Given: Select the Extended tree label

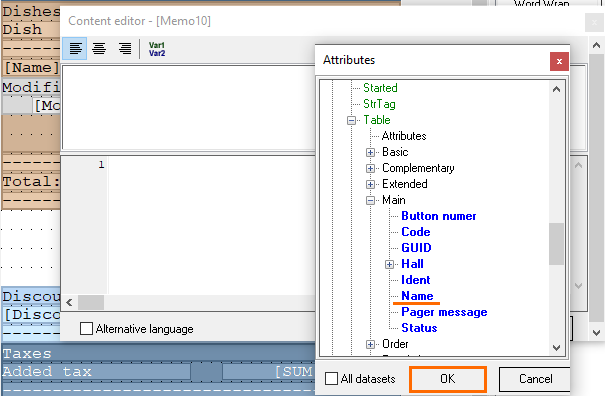Looking at the screenshot, I should [404, 184].
